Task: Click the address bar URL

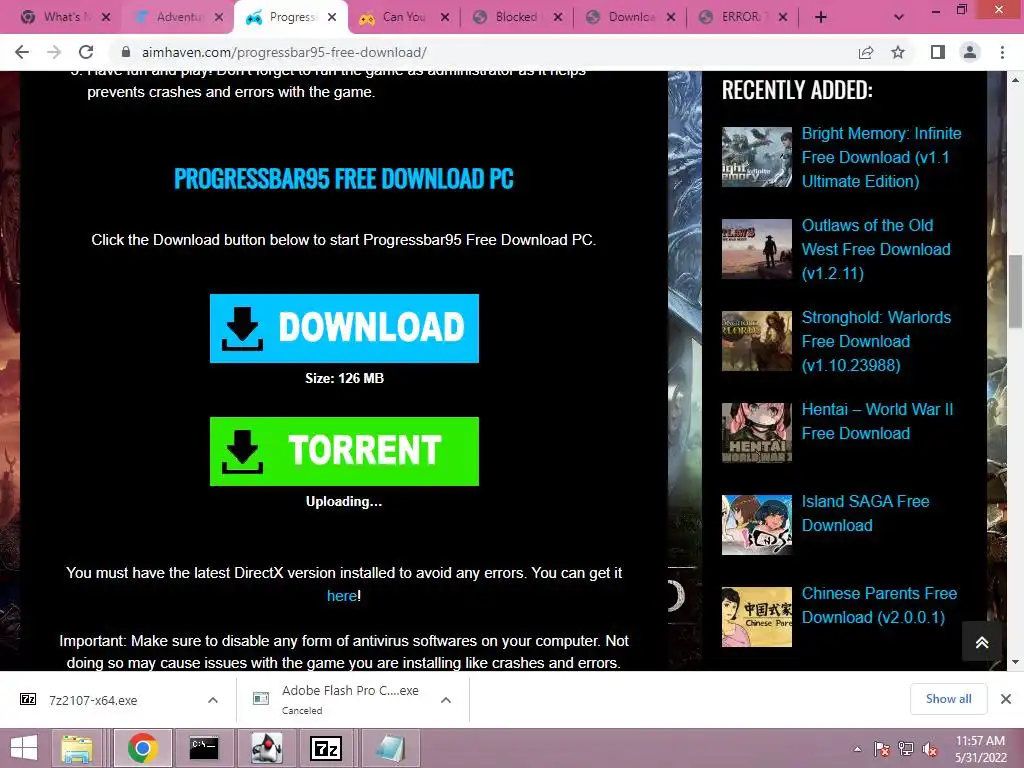Action: (284, 52)
